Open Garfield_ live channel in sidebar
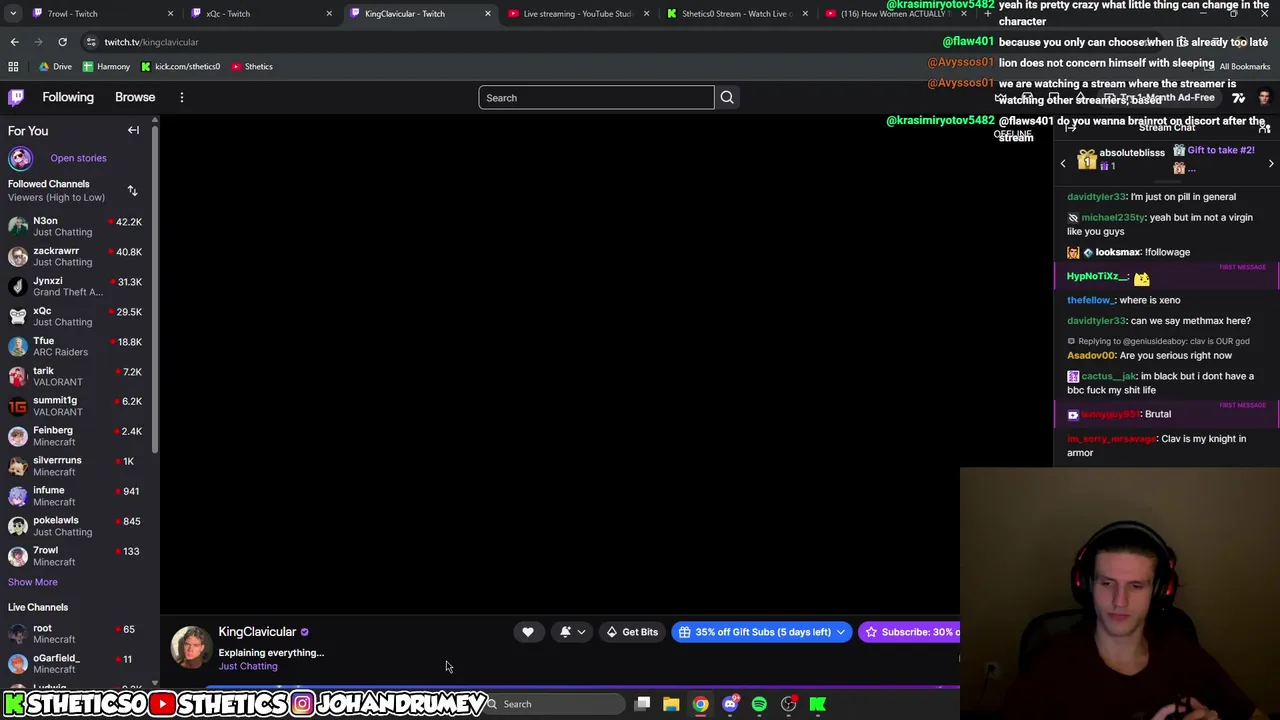1280x720 pixels. (76, 664)
